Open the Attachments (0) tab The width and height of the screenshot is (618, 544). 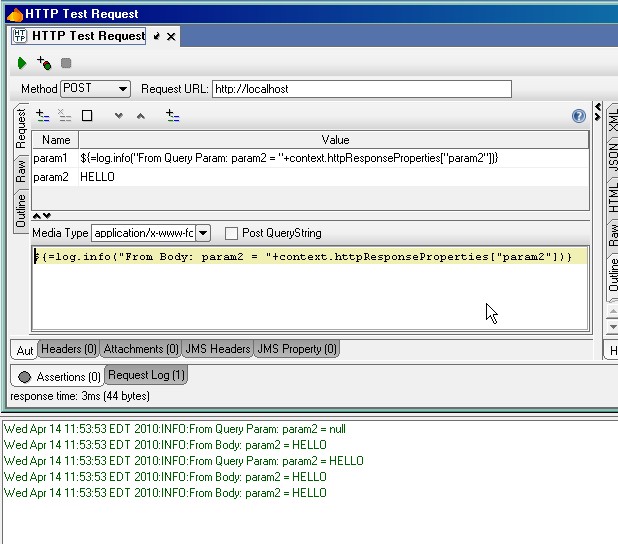(x=141, y=349)
